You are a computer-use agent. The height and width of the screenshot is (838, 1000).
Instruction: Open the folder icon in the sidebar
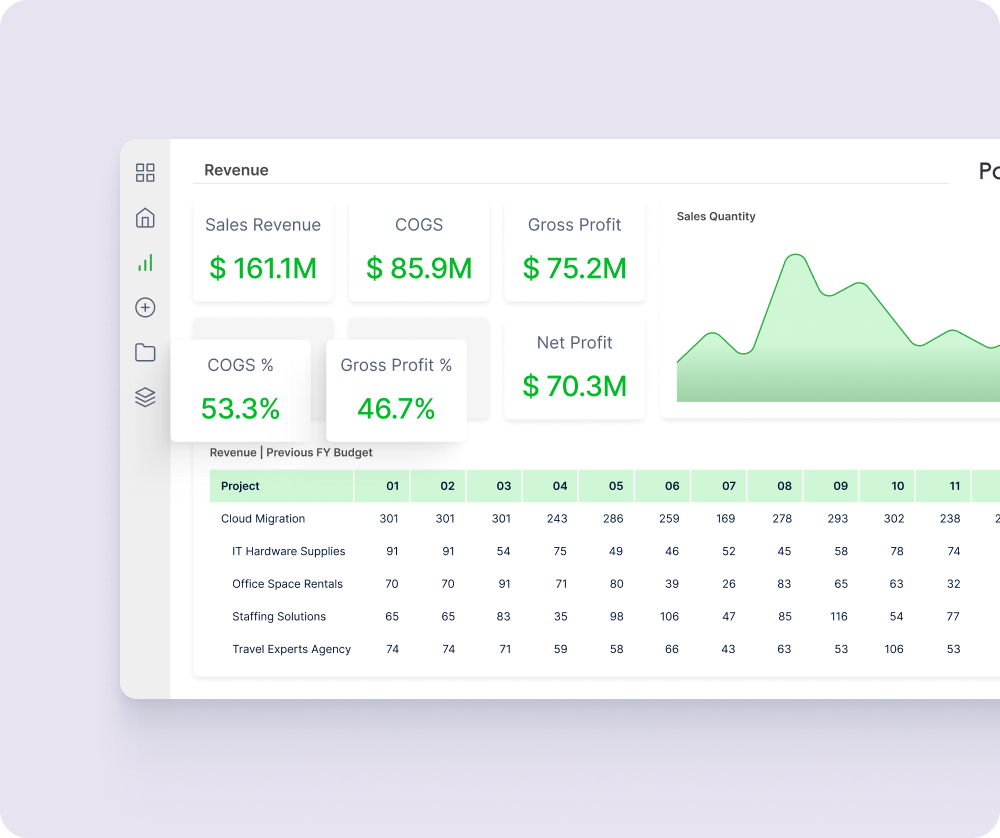click(x=145, y=352)
